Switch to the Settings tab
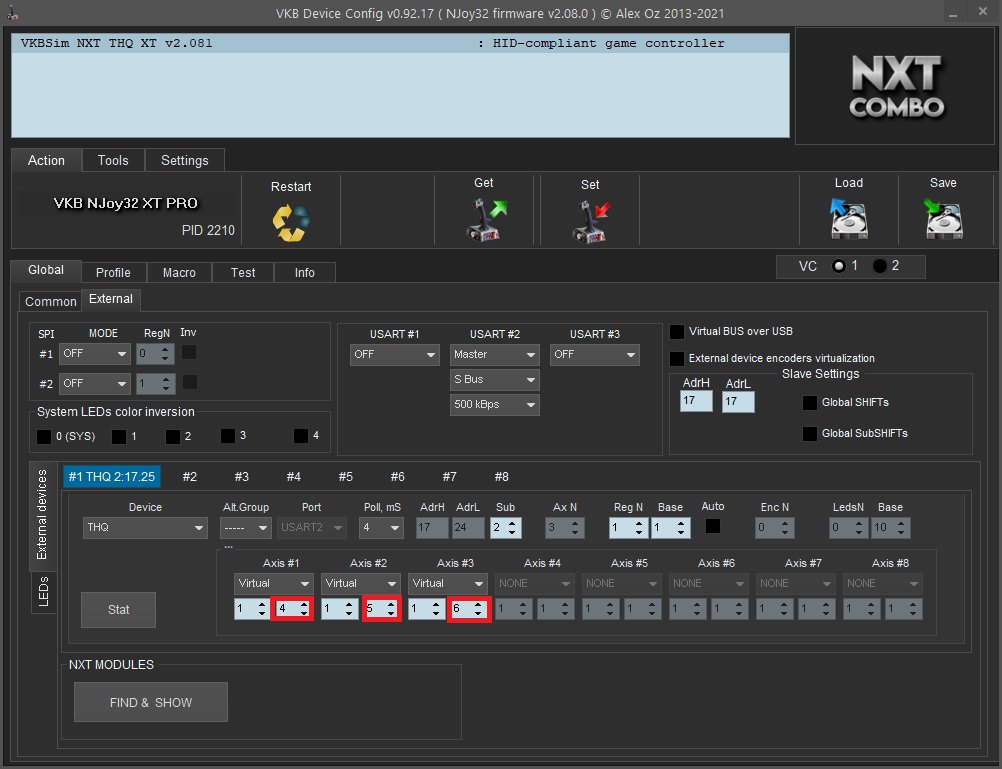This screenshot has width=1002, height=769. (185, 160)
